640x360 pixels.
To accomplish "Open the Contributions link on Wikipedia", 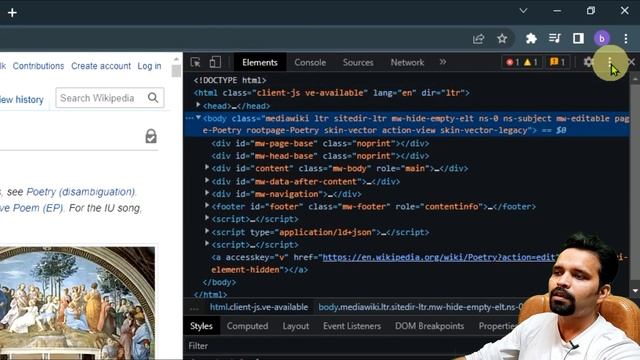I will 38,66.
